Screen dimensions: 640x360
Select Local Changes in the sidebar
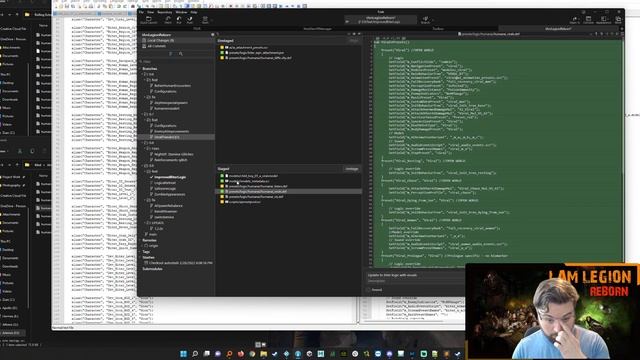tap(176, 40)
